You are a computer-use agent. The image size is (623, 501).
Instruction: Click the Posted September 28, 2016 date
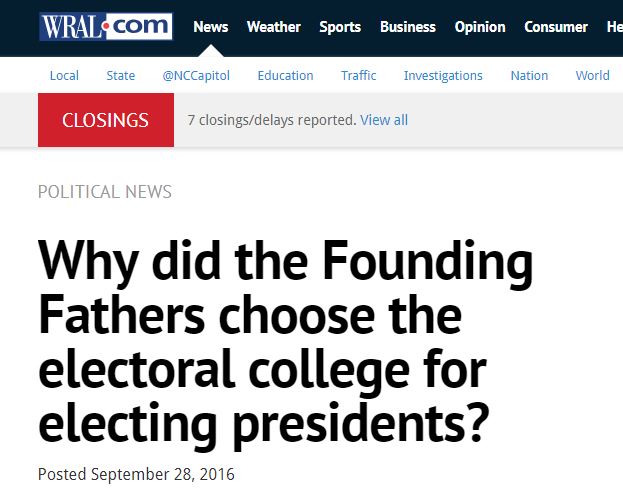tap(136, 474)
